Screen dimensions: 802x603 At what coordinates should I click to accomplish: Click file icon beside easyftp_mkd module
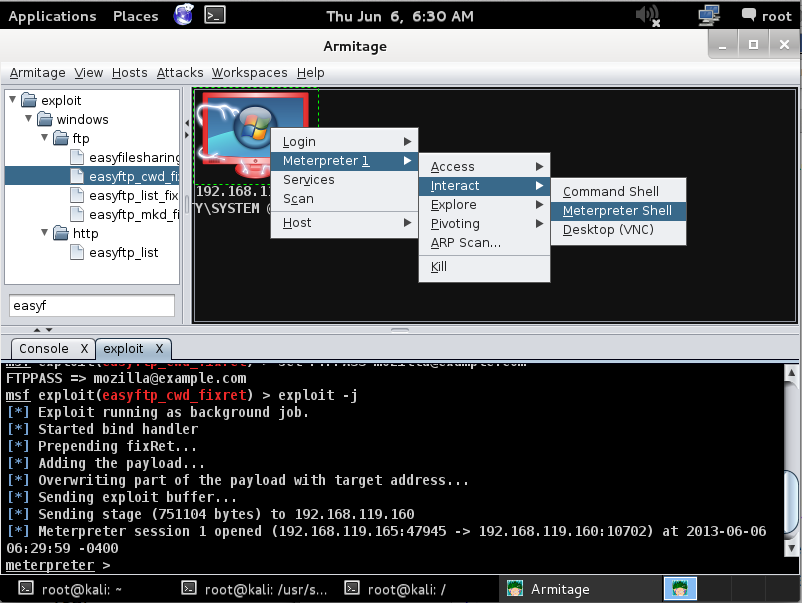77,214
